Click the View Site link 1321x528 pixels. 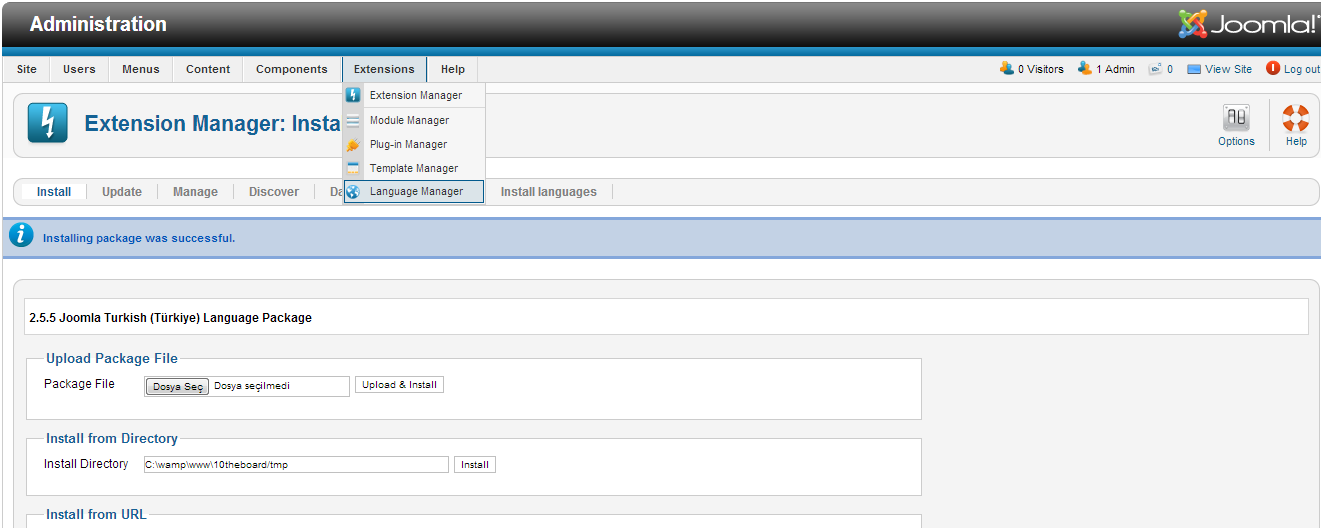tap(1228, 70)
